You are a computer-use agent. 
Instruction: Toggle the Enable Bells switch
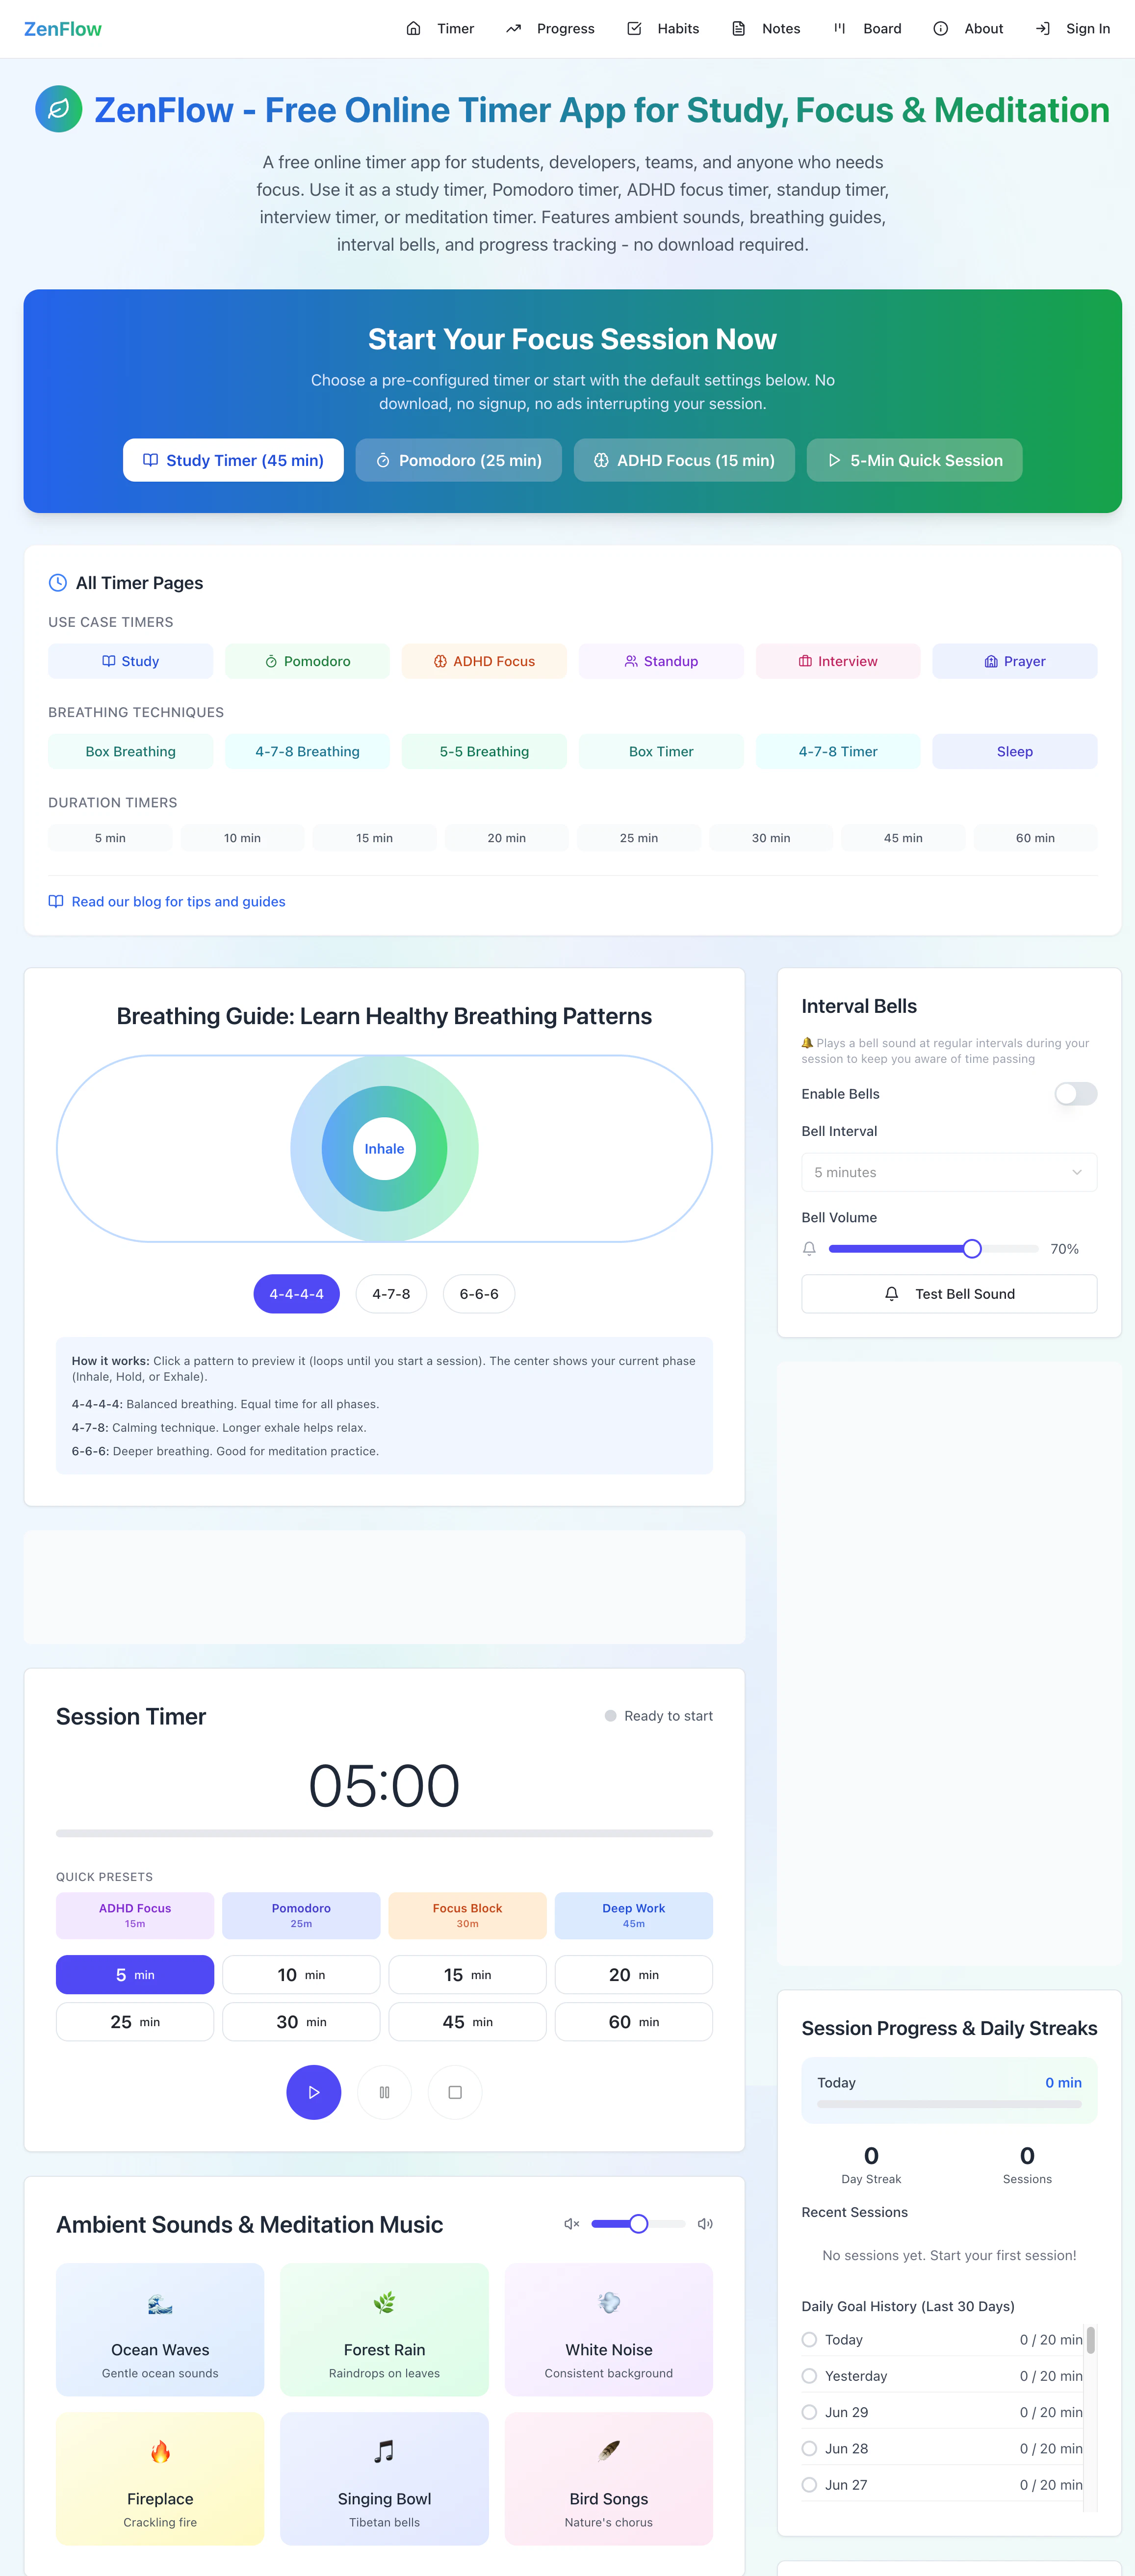[x=1076, y=1093]
